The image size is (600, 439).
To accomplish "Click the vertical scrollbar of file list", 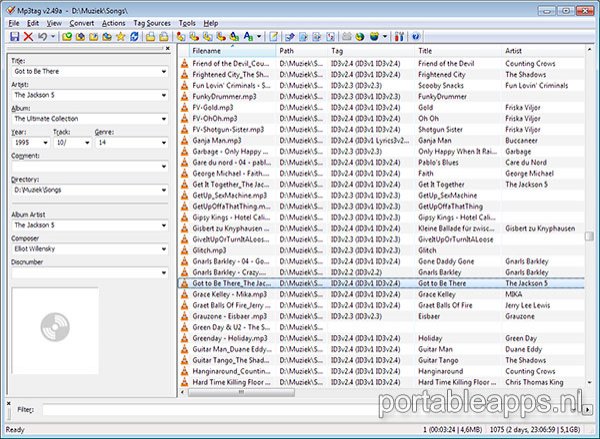I will pyautogui.click(x=589, y=300).
